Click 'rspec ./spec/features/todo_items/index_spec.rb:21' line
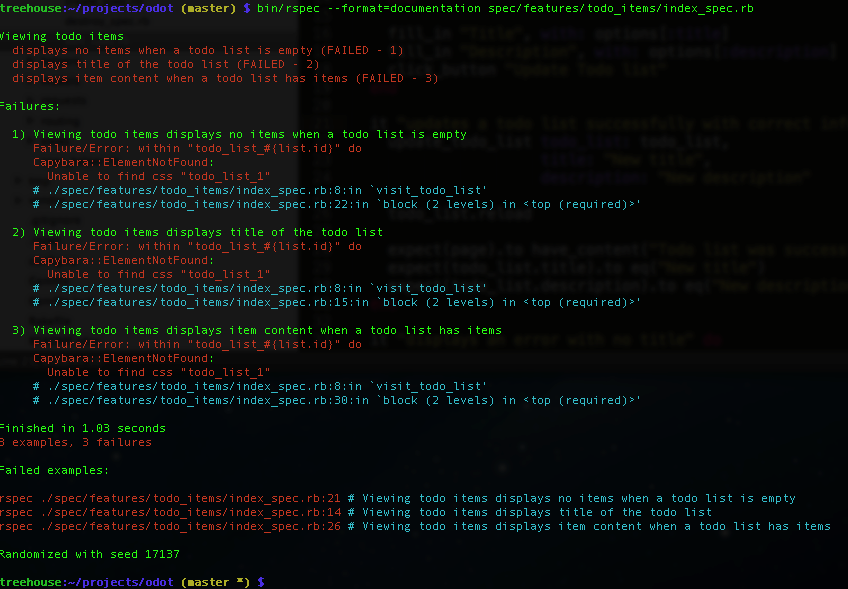The image size is (848, 589). (x=398, y=498)
